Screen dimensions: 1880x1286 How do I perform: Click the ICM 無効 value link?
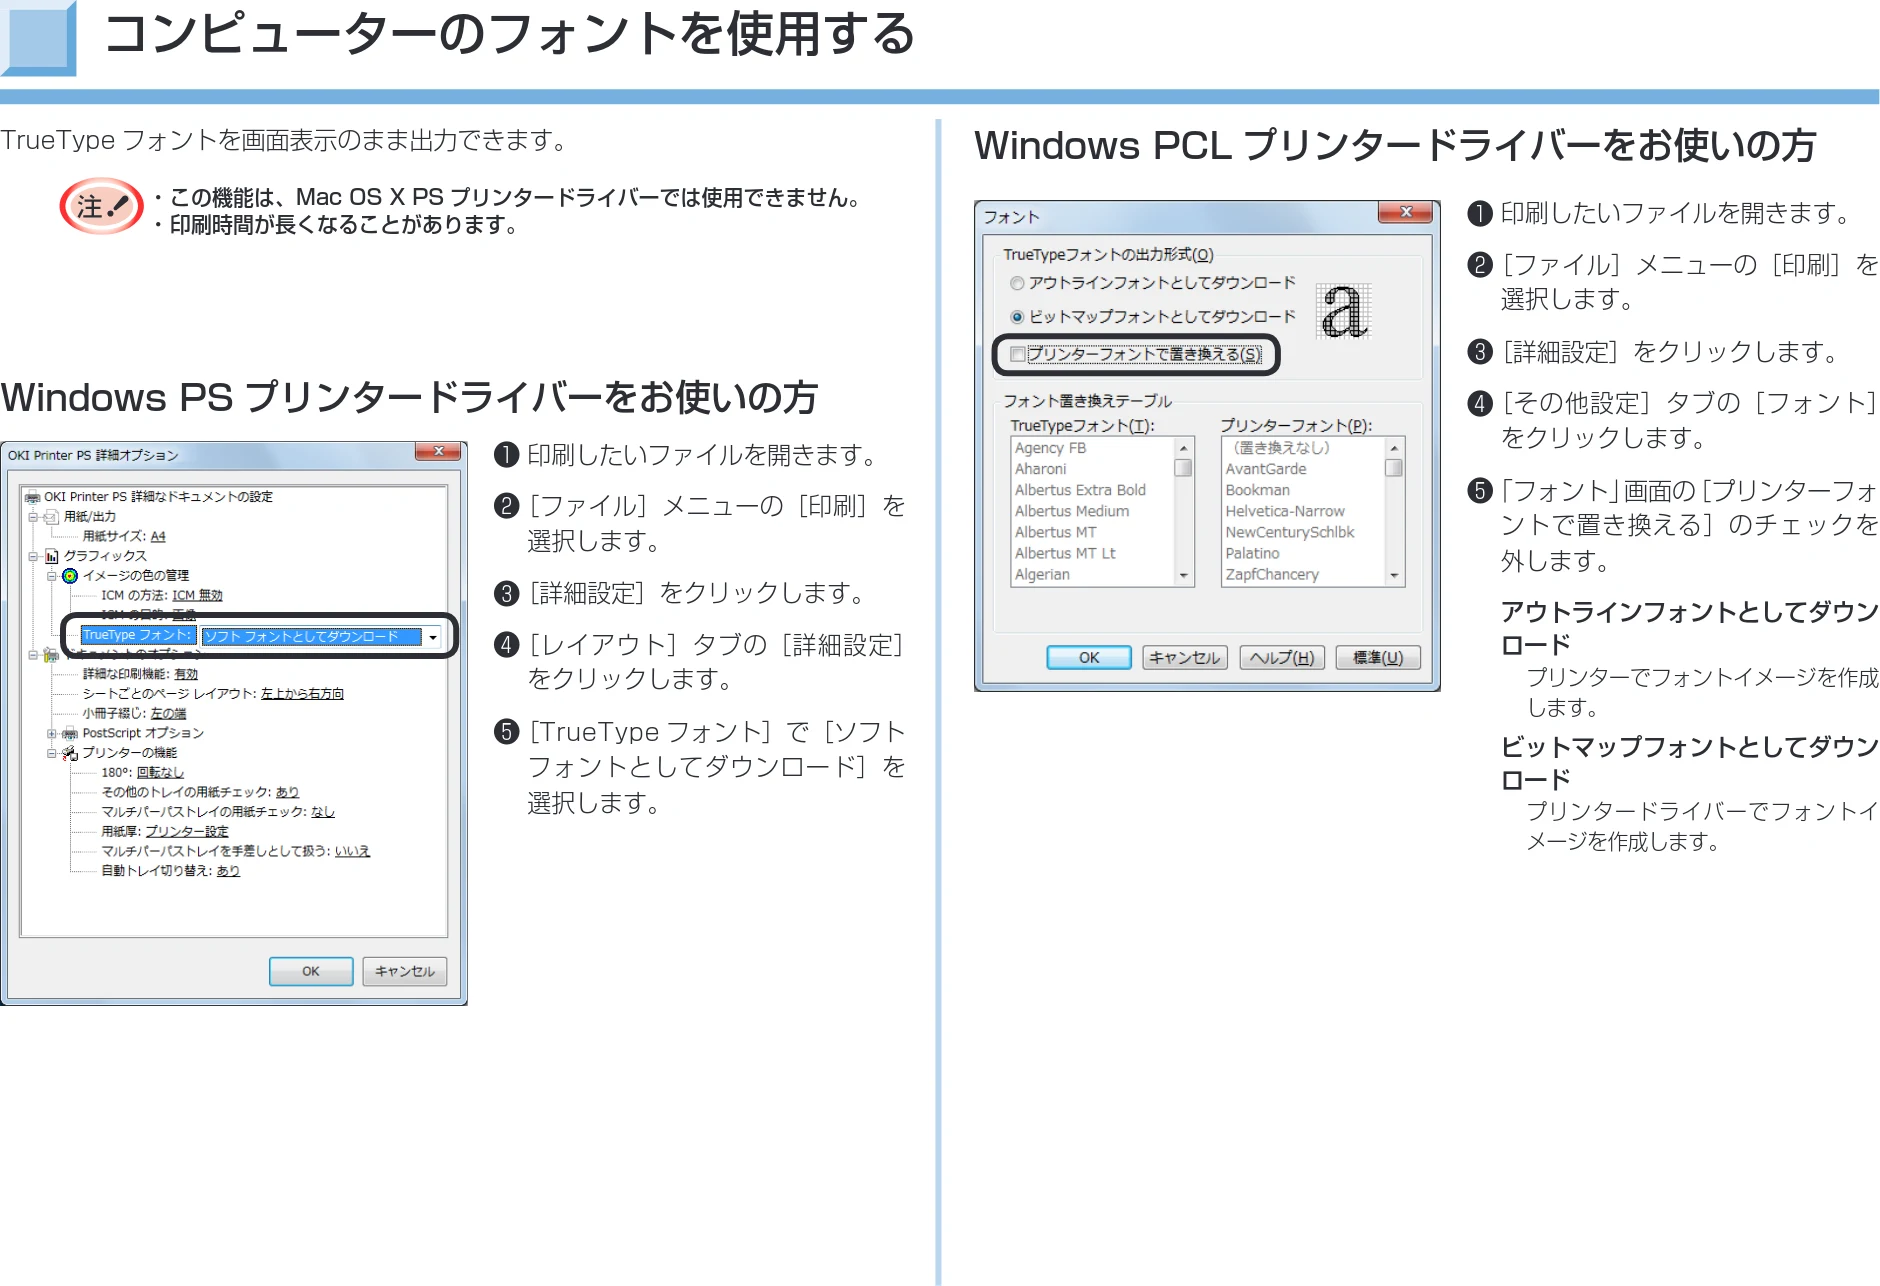[197, 596]
